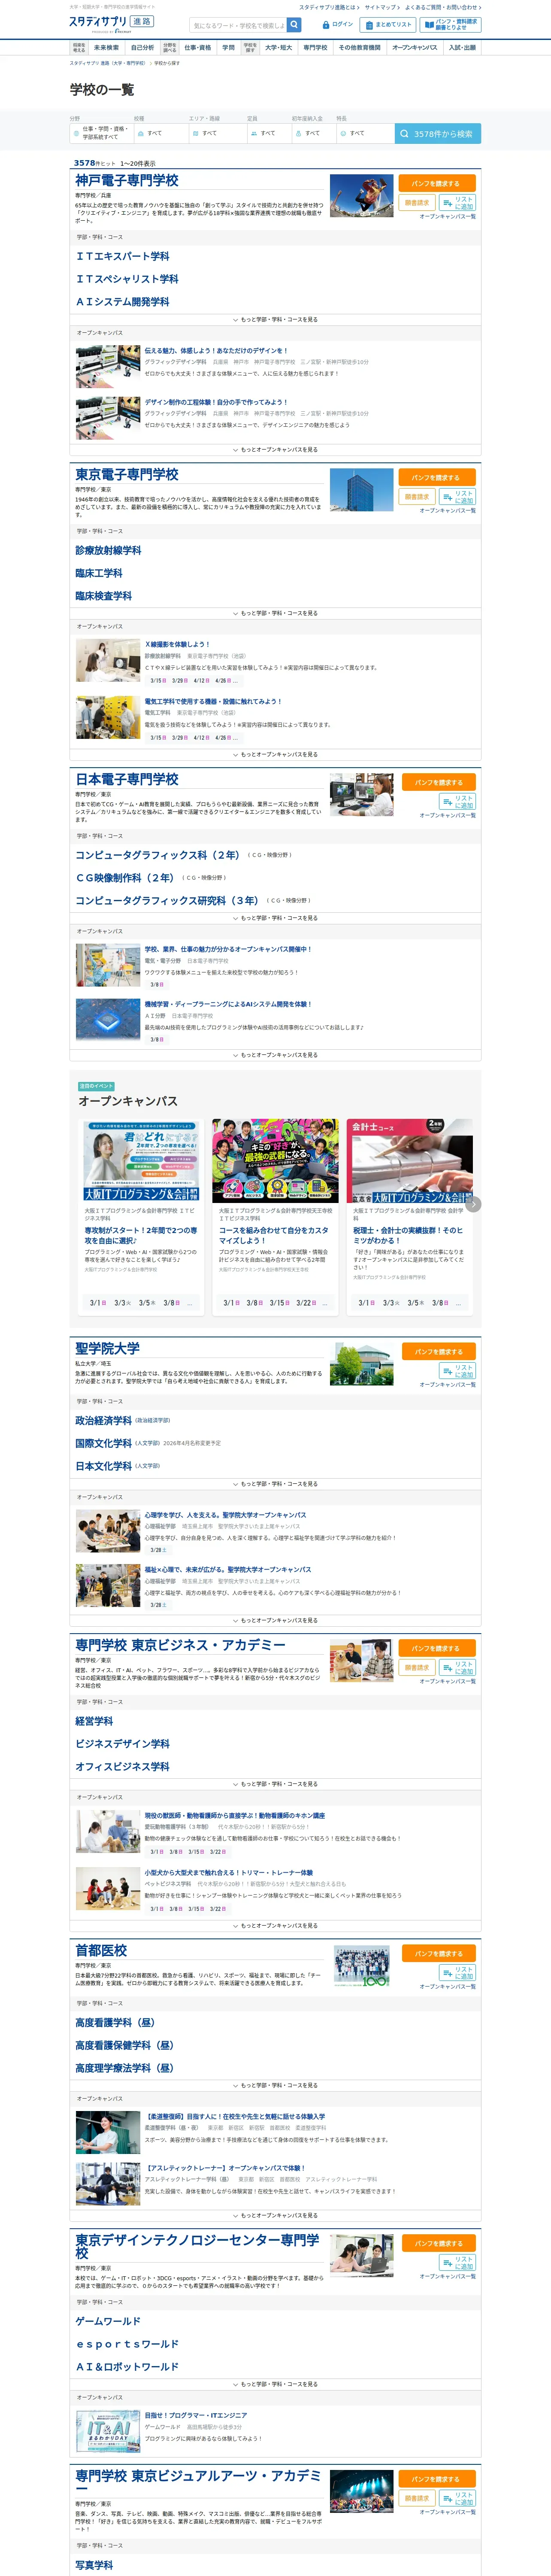Click the blue search magnifier icon
Image resolution: width=551 pixels, height=2576 pixels.
294,25
